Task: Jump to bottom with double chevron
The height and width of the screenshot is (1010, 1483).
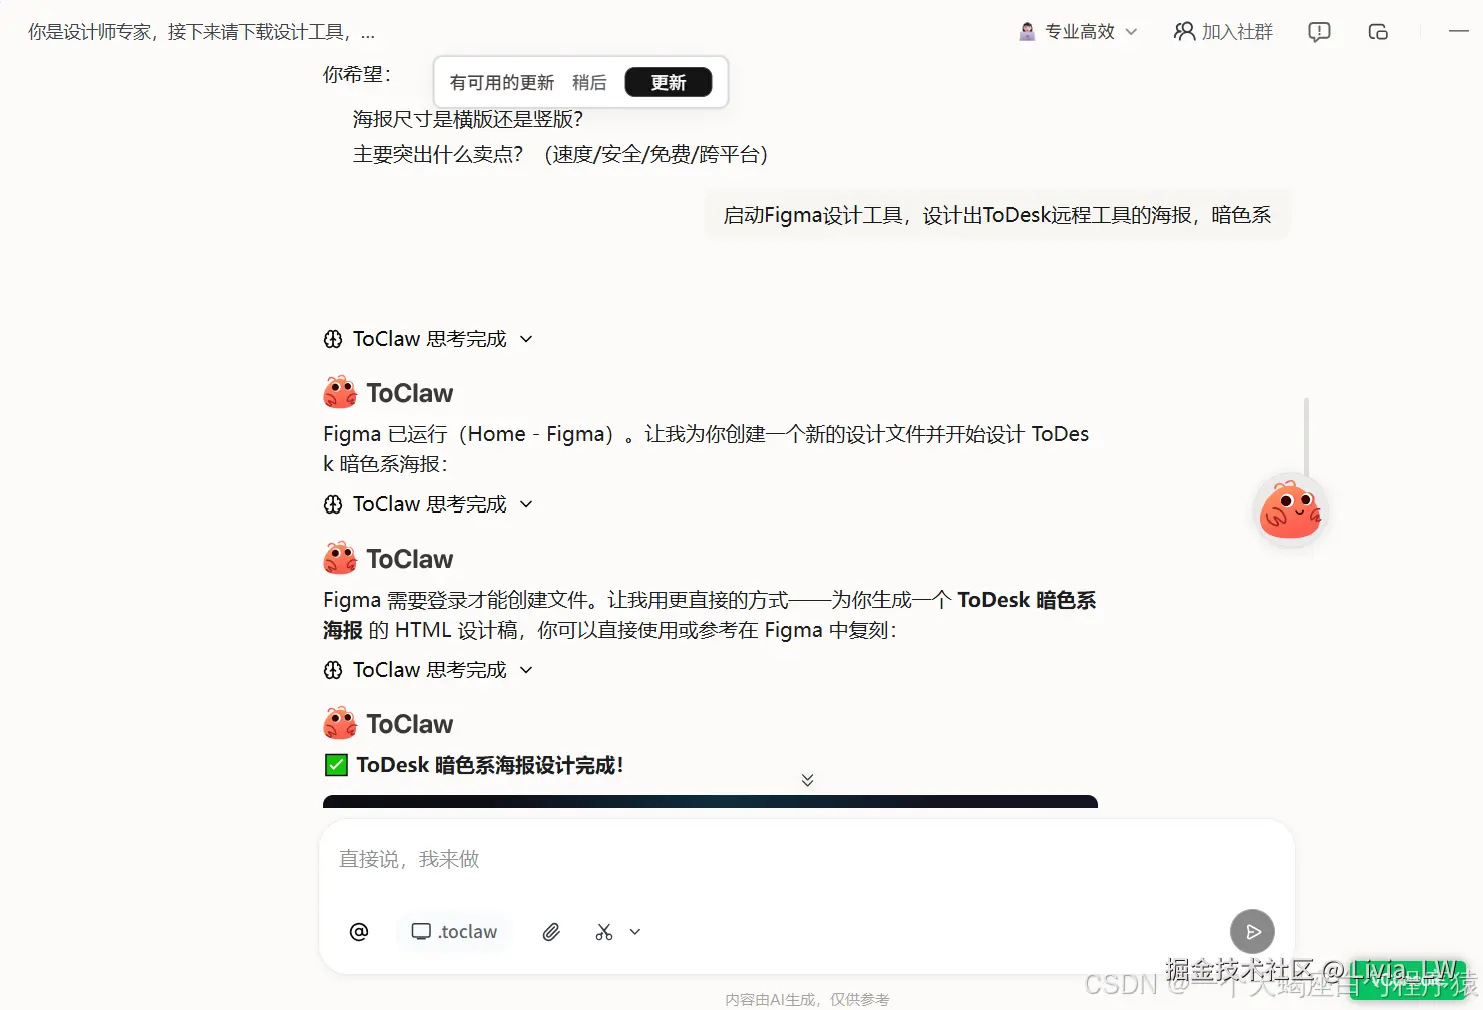Action: tap(807, 780)
